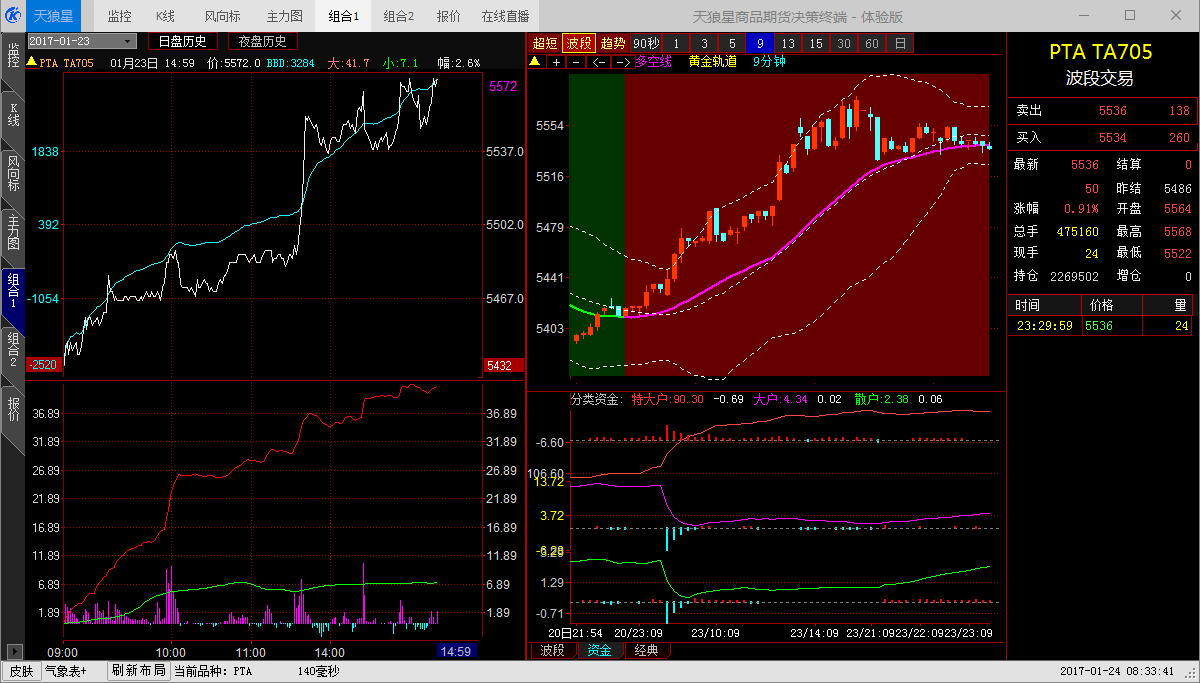Select the 15 minute period button

817,43
